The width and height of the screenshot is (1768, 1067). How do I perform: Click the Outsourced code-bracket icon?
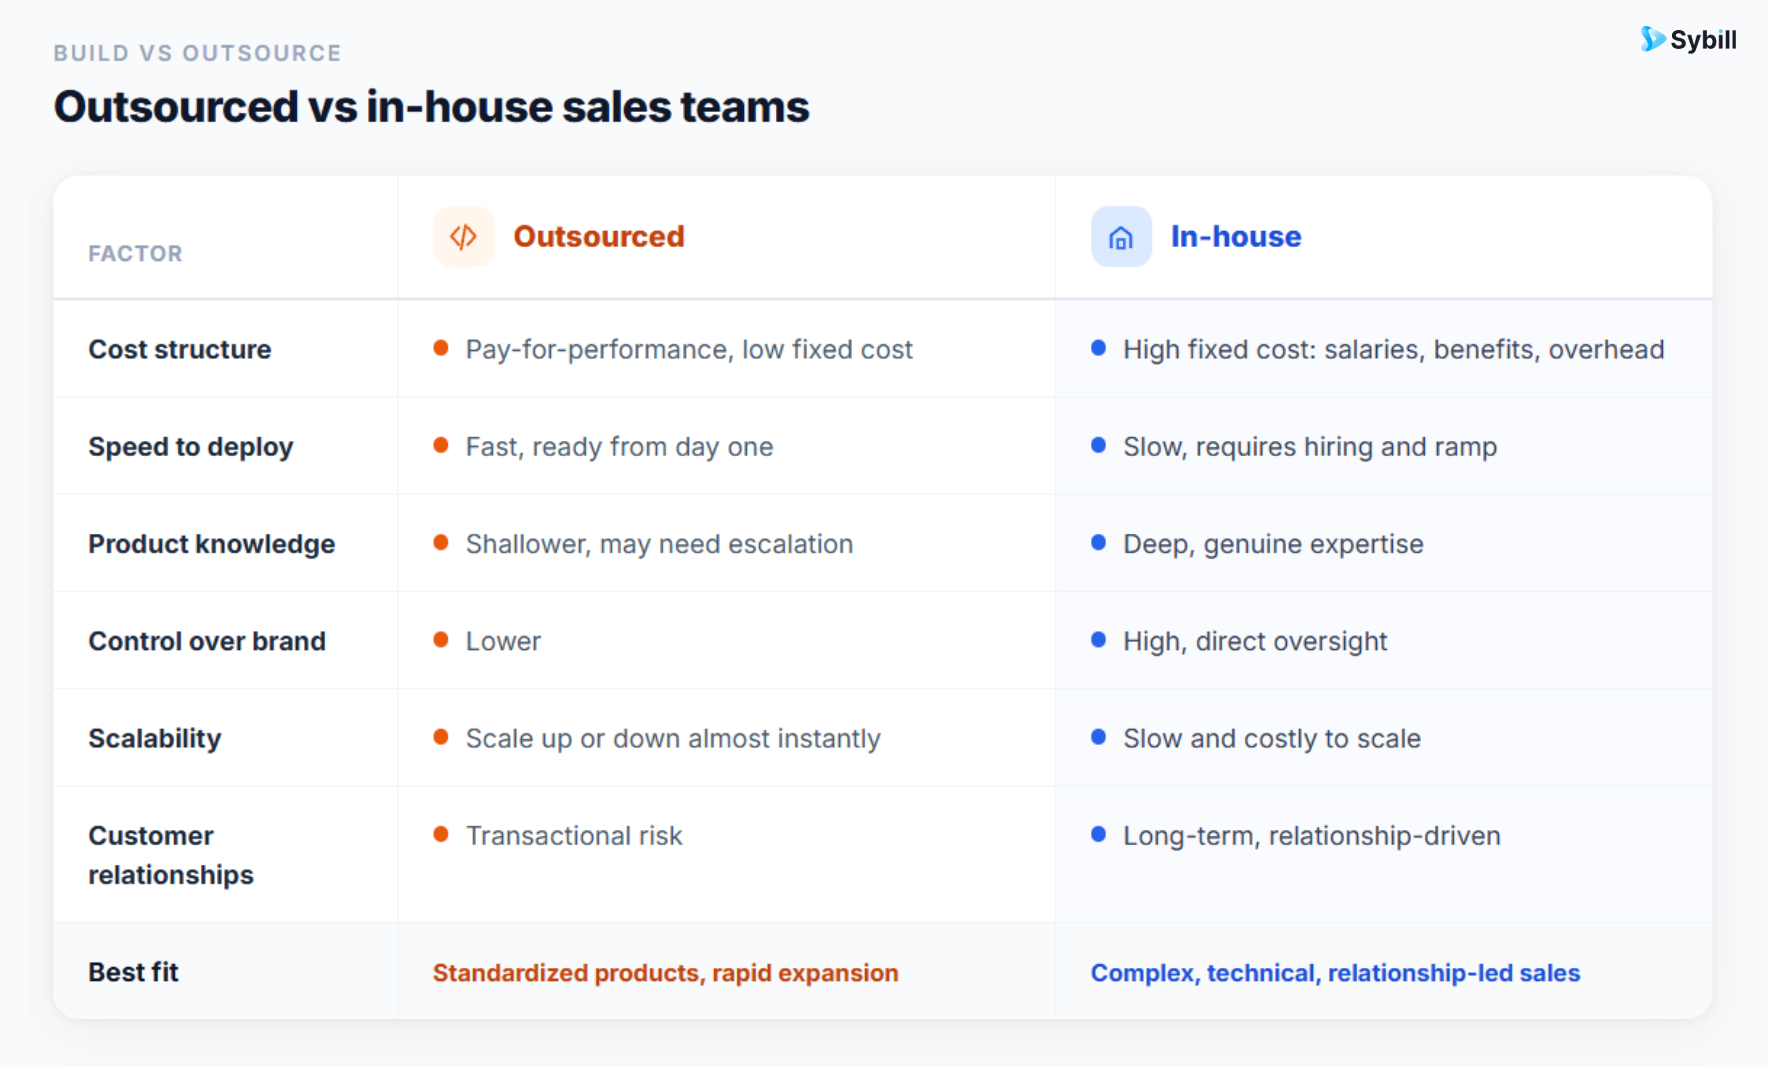coord(463,237)
